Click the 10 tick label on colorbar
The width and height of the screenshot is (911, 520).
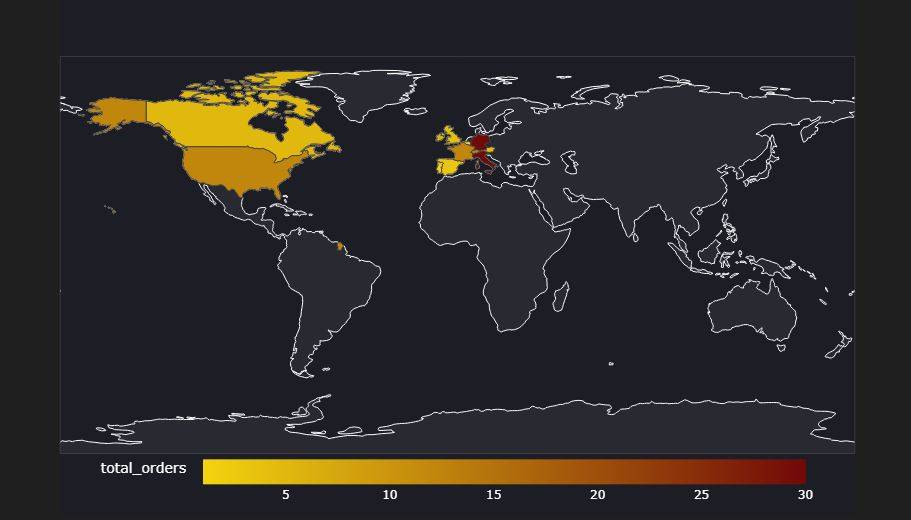390,495
